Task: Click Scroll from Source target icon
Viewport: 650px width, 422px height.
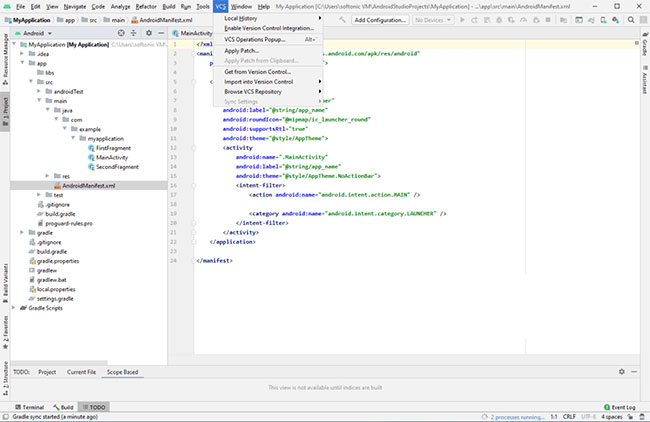Action: point(121,33)
